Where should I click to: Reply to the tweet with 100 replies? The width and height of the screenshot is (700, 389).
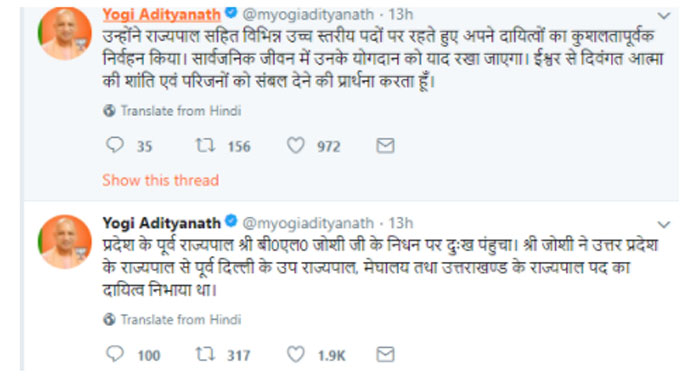[x=115, y=354]
